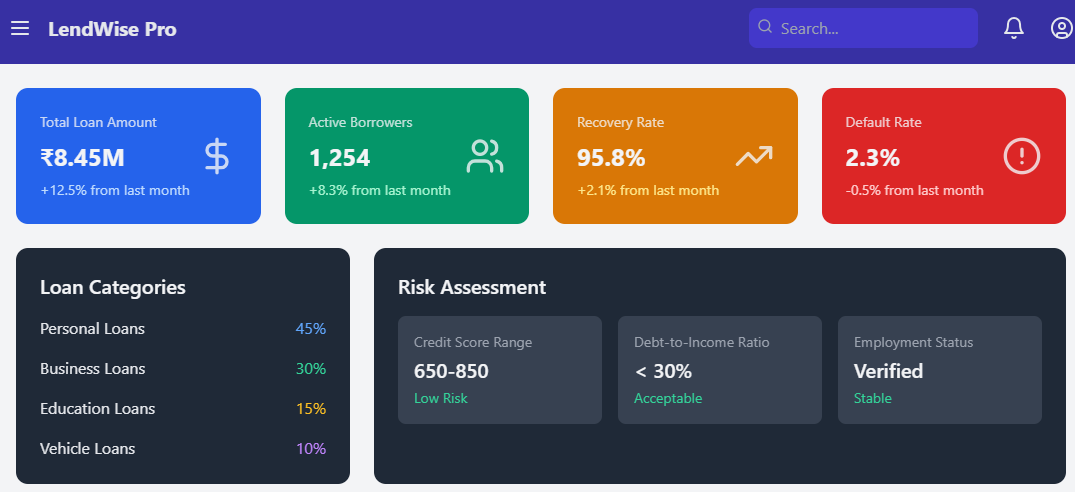This screenshot has height=492, width=1075.
Task: Focus the Search input field
Action: (x=870, y=29)
